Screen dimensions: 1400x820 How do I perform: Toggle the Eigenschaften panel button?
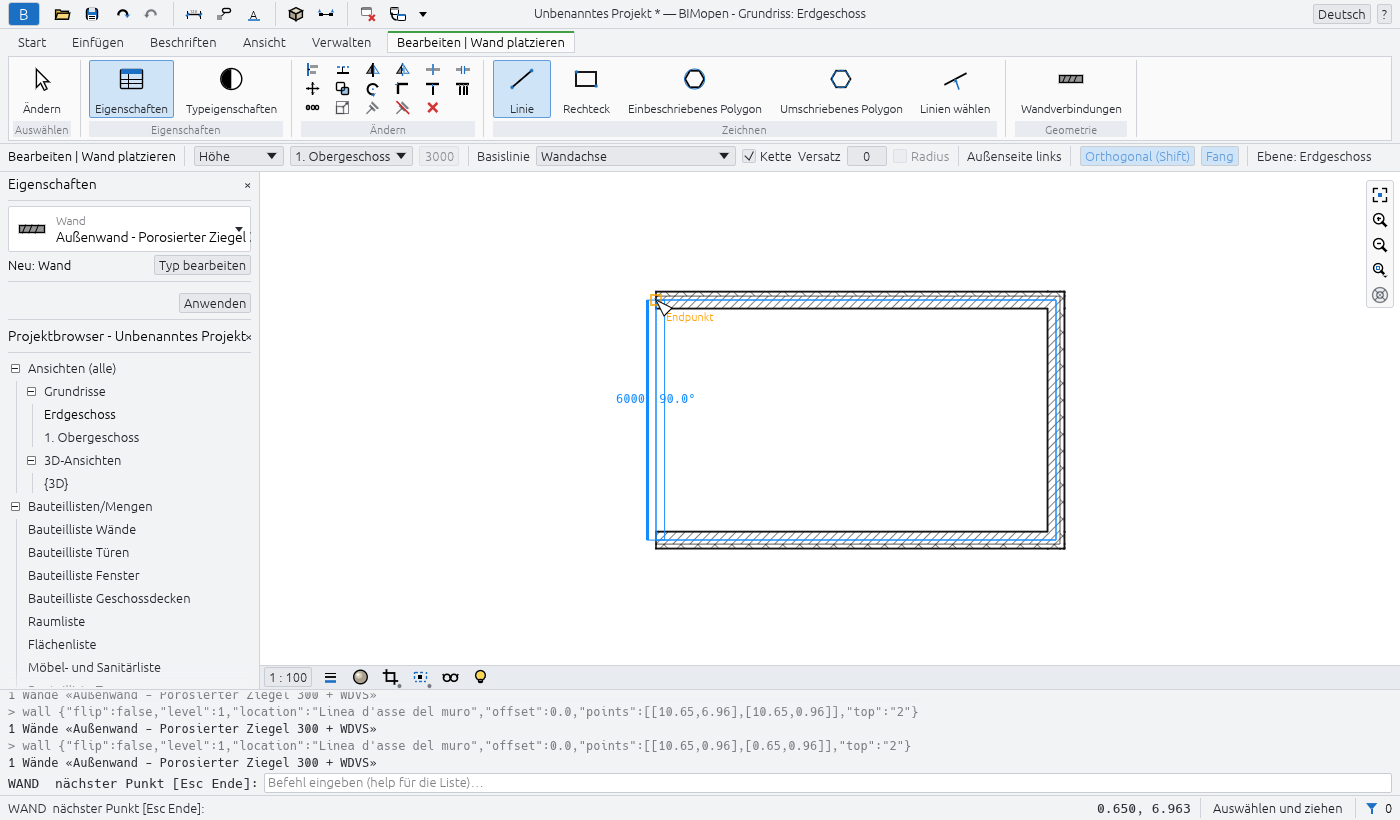pyautogui.click(x=131, y=89)
